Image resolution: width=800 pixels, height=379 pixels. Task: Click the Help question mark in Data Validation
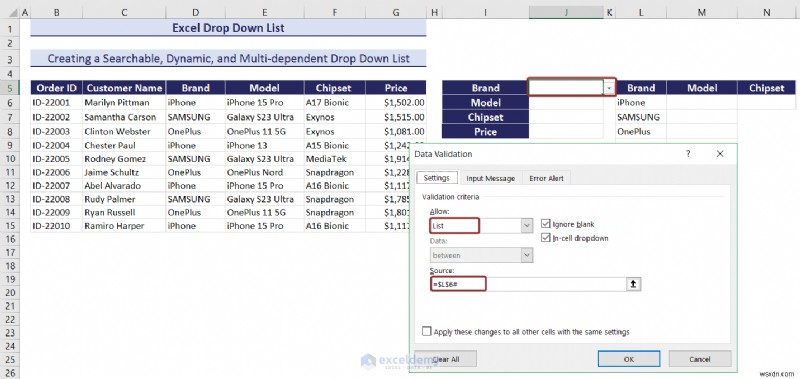688,154
